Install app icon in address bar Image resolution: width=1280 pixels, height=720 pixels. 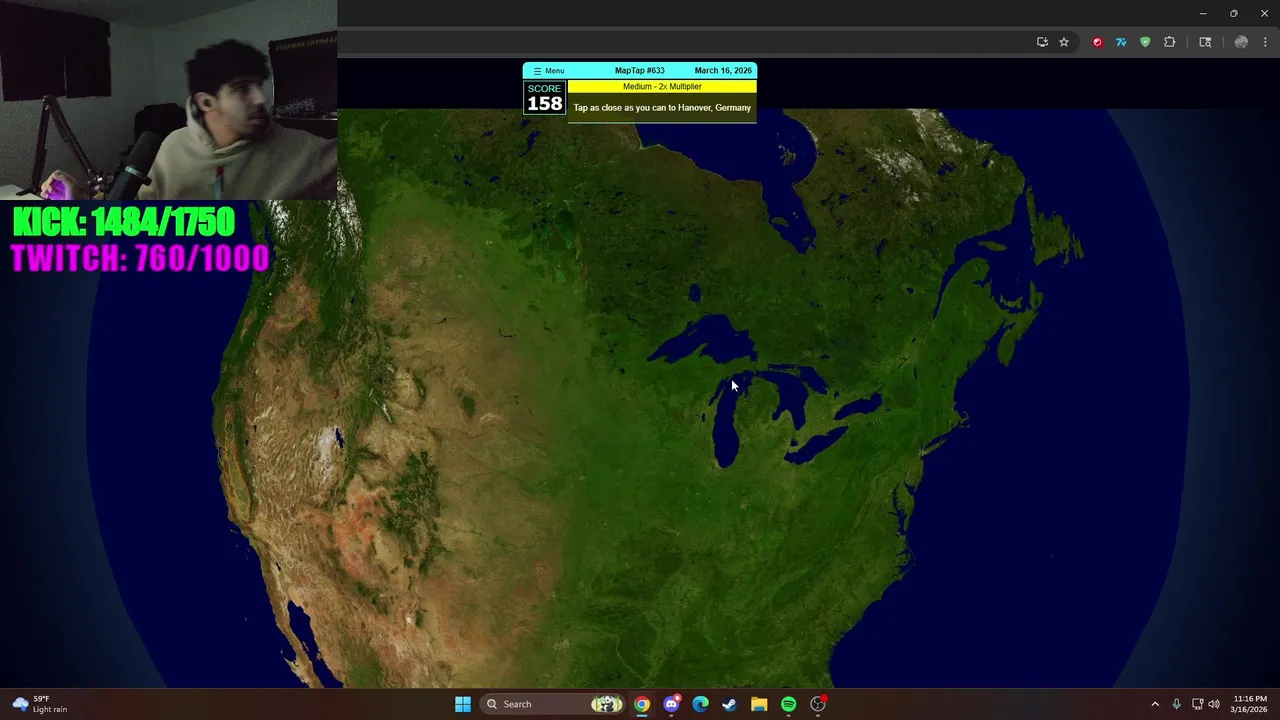pyautogui.click(x=1042, y=42)
